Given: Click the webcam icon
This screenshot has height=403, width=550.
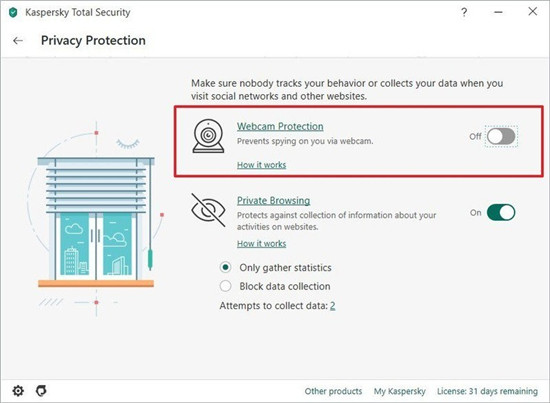Looking at the screenshot, I should [208, 136].
